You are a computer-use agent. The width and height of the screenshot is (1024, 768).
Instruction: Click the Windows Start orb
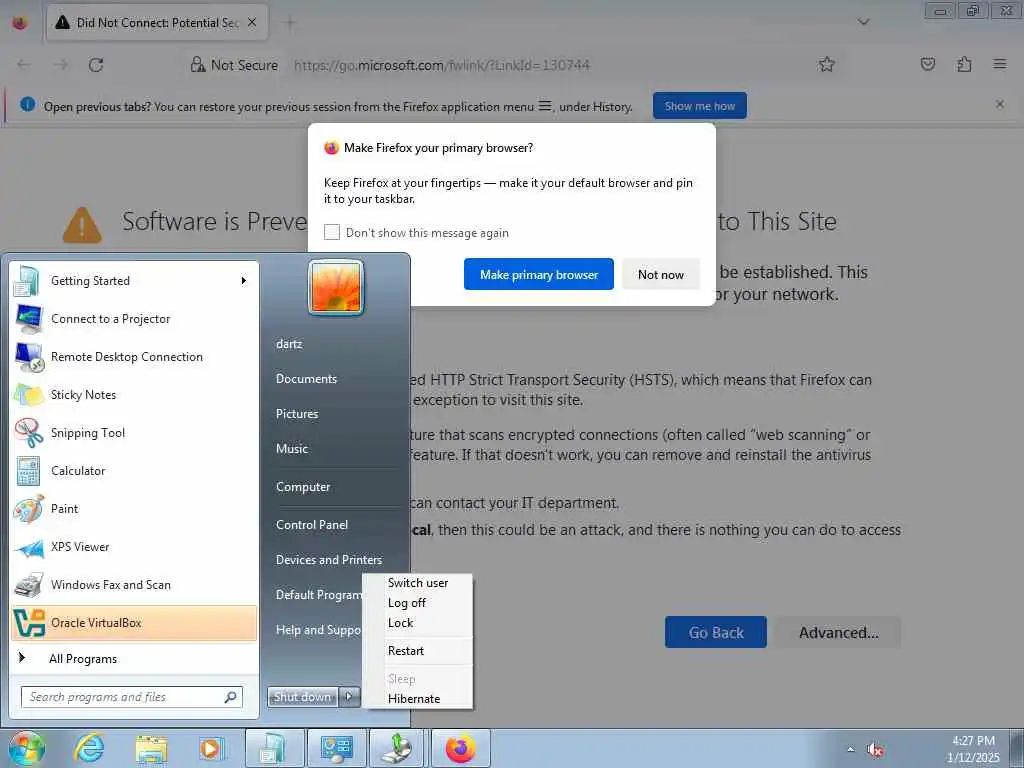click(27, 748)
